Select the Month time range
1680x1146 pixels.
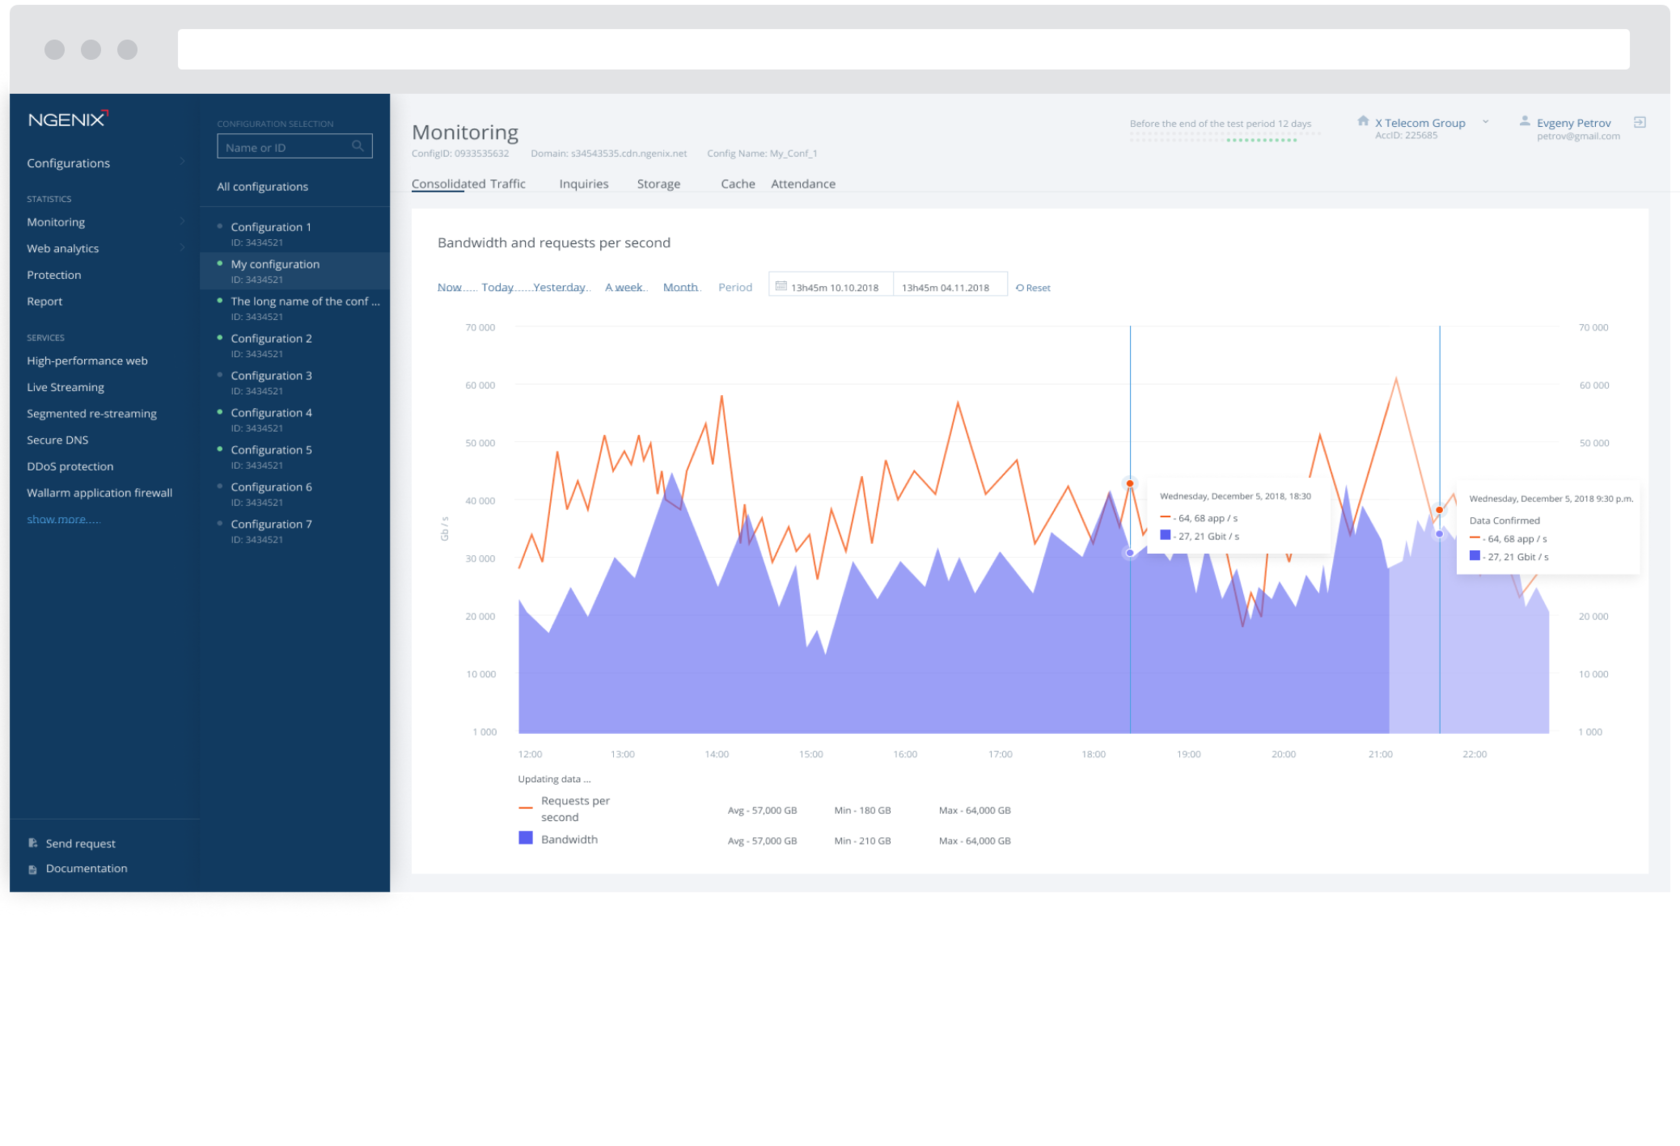[680, 288]
